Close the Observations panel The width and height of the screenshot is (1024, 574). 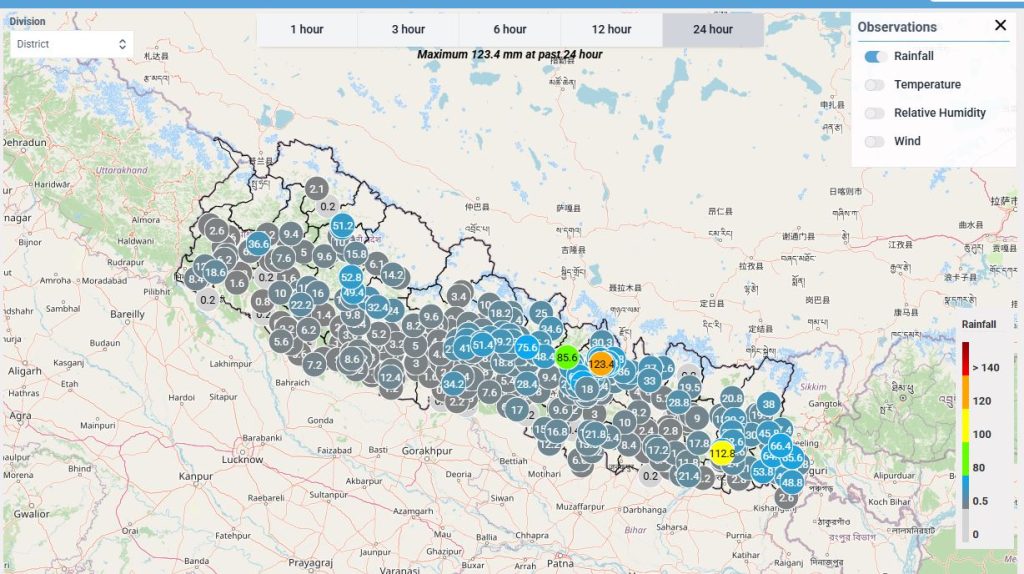[1000, 25]
